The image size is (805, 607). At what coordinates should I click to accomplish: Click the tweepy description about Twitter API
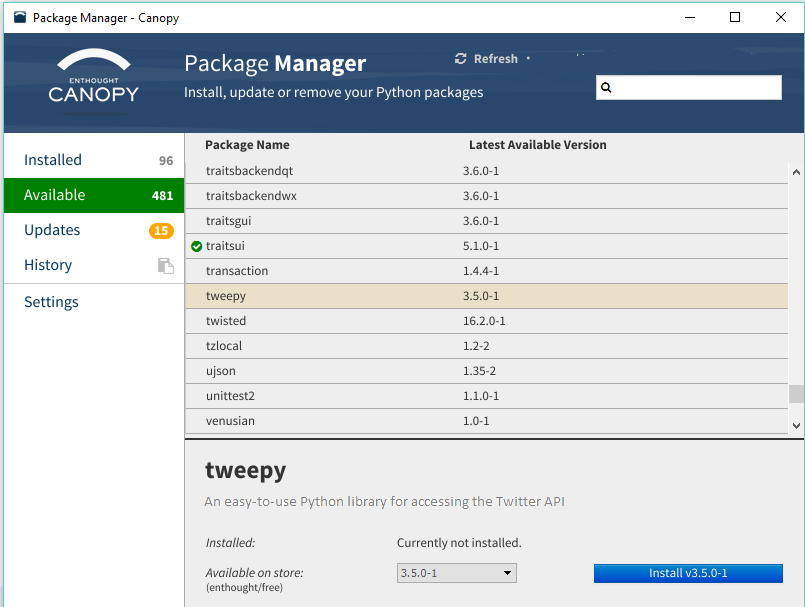tap(385, 502)
